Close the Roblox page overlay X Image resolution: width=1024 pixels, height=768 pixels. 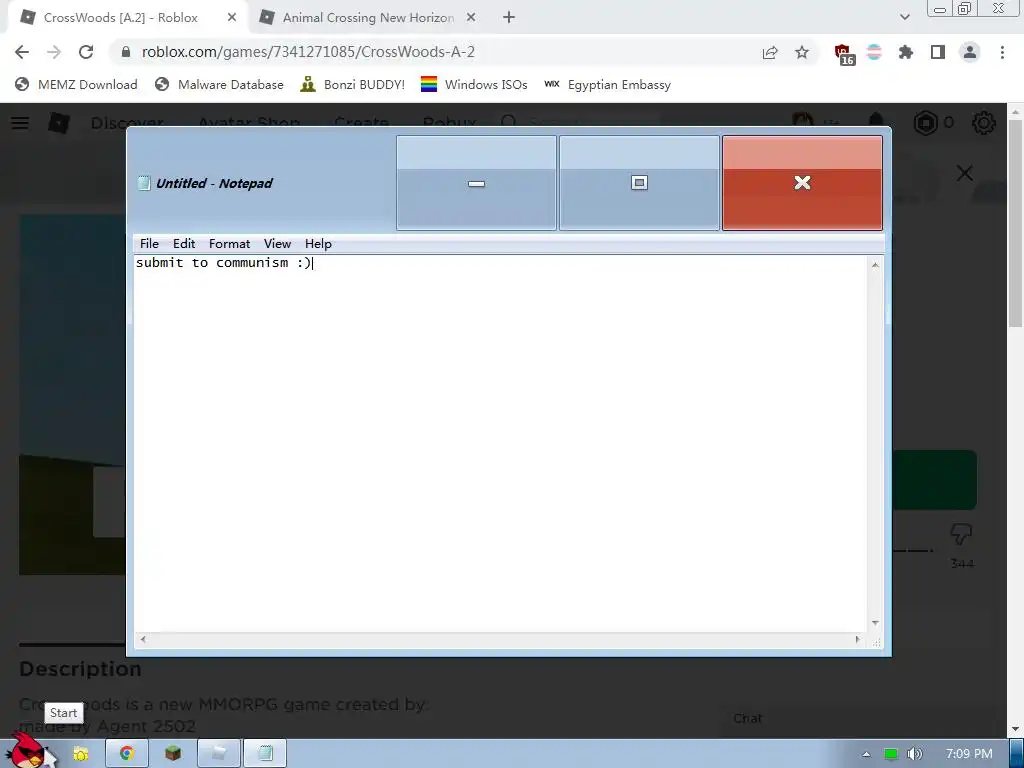965,173
